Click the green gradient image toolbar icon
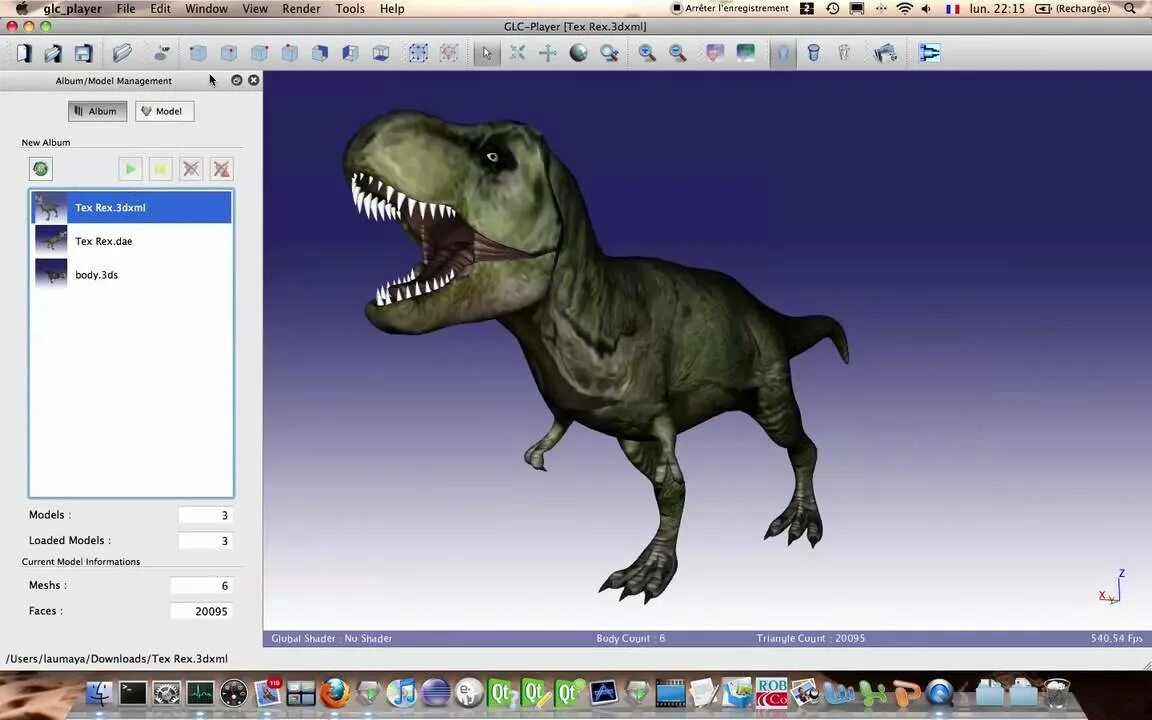This screenshot has height=720, width=1152. pyautogui.click(x=745, y=53)
